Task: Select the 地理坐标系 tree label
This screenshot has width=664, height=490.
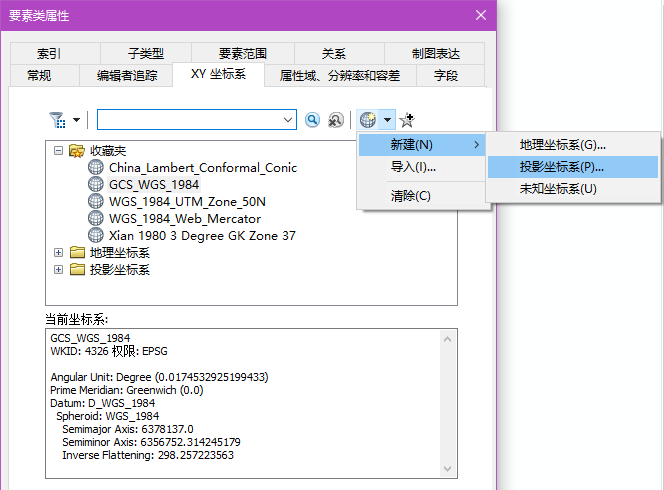Action: coord(120,253)
